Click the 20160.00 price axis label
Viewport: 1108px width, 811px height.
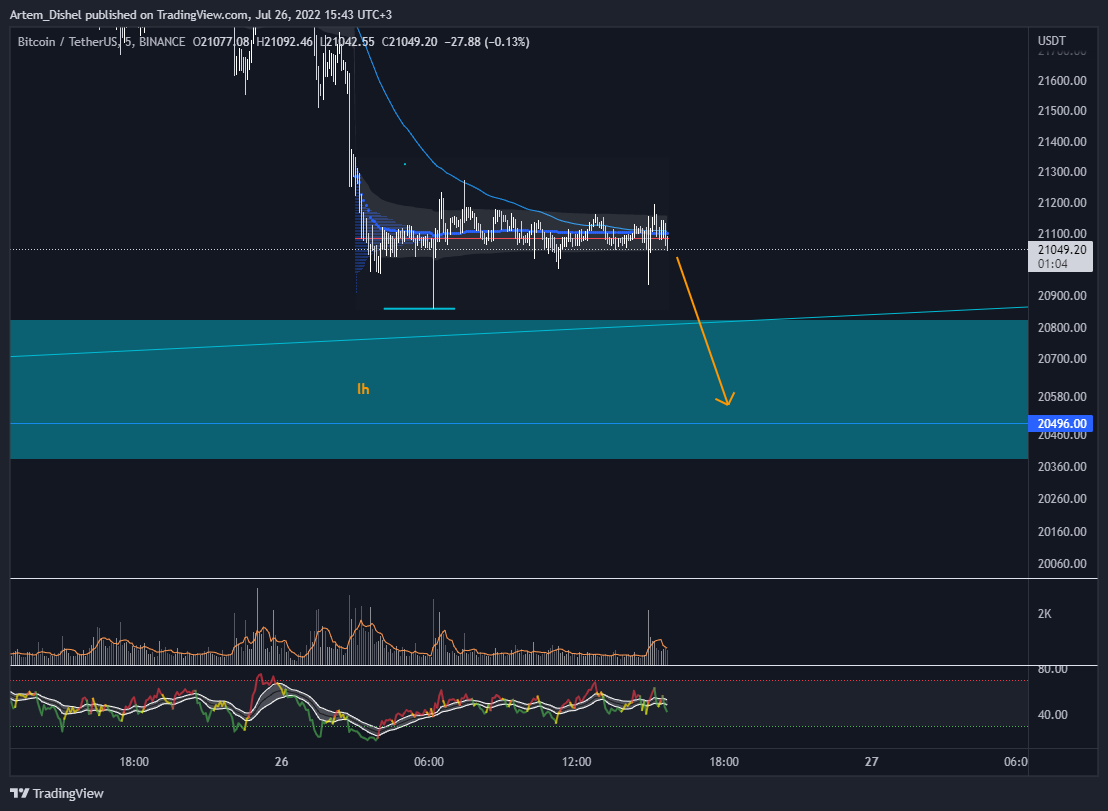point(1061,531)
